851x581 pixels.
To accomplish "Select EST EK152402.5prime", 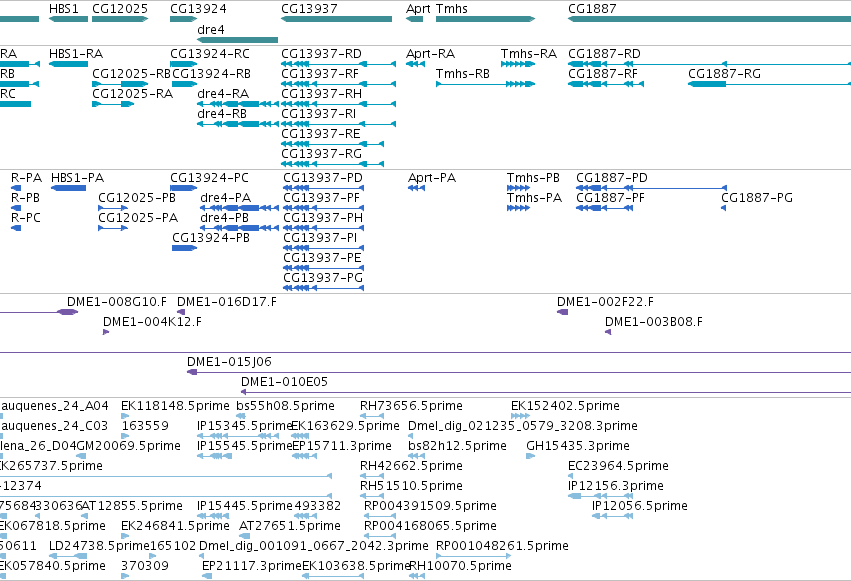I will (520, 416).
